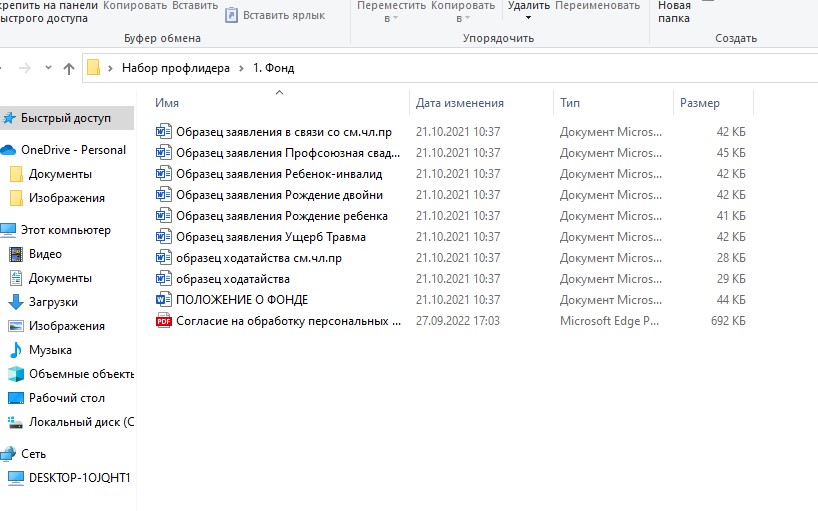The height and width of the screenshot is (511, 818).
Task: Select file Образец заявления Рождение двойни
Action: click(279, 195)
